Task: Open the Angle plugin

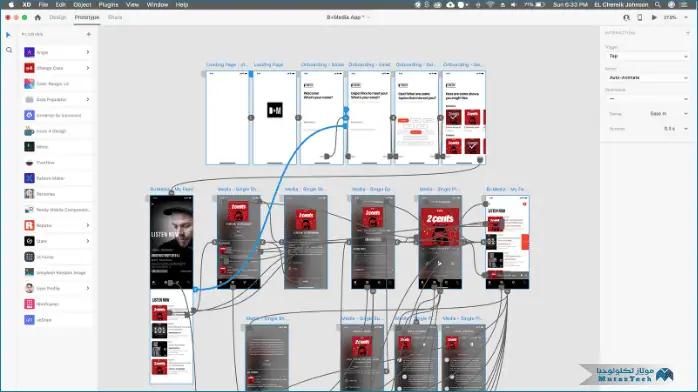Action: [x=57, y=53]
